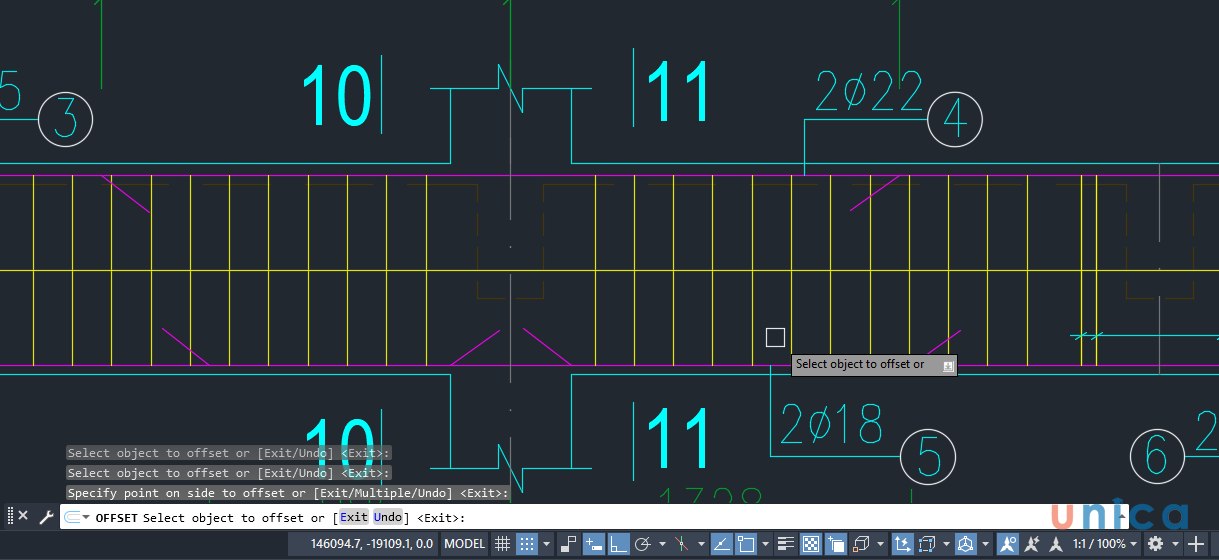Click the gizmo icon
This screenshot has width=1219, height=560.
click(965, 544)
